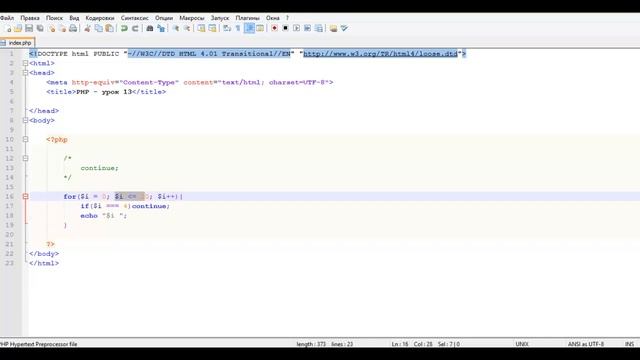
Task: Zoom out using the toolbar magnifier
Action: point(187,29)
